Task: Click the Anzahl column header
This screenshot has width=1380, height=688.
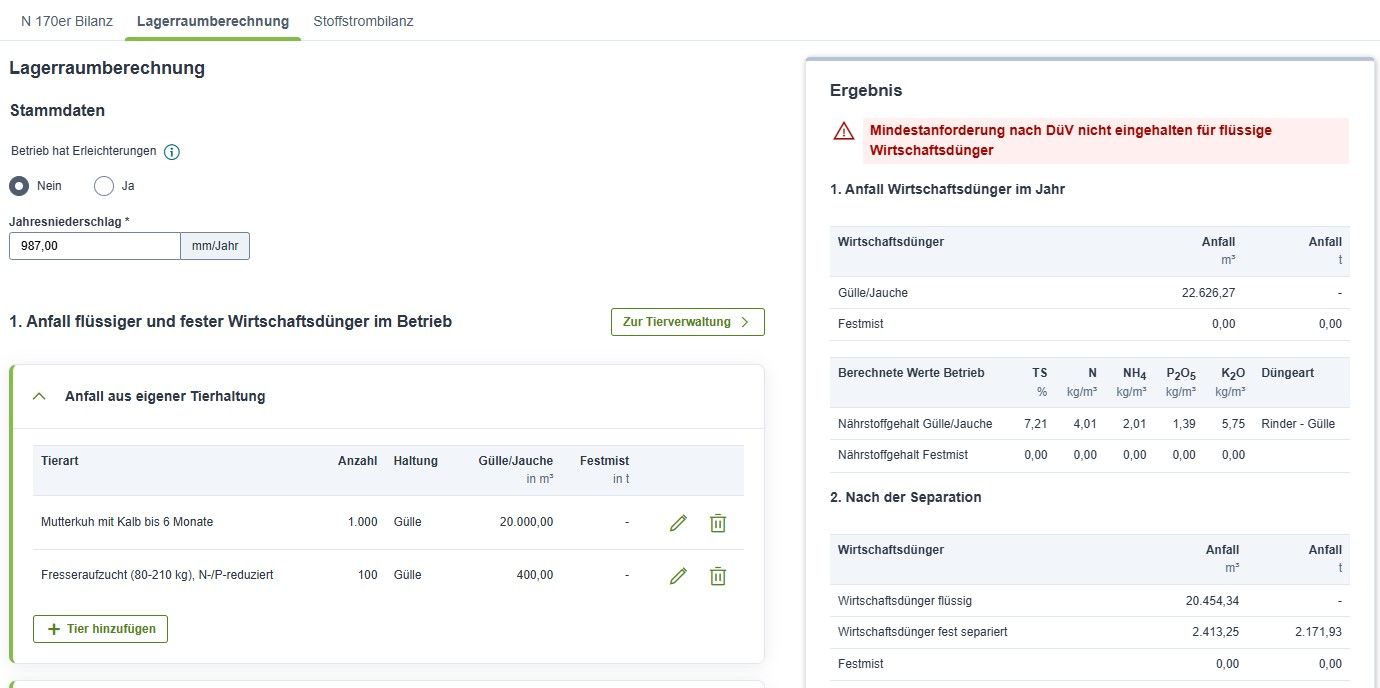Action: point(357,461)
